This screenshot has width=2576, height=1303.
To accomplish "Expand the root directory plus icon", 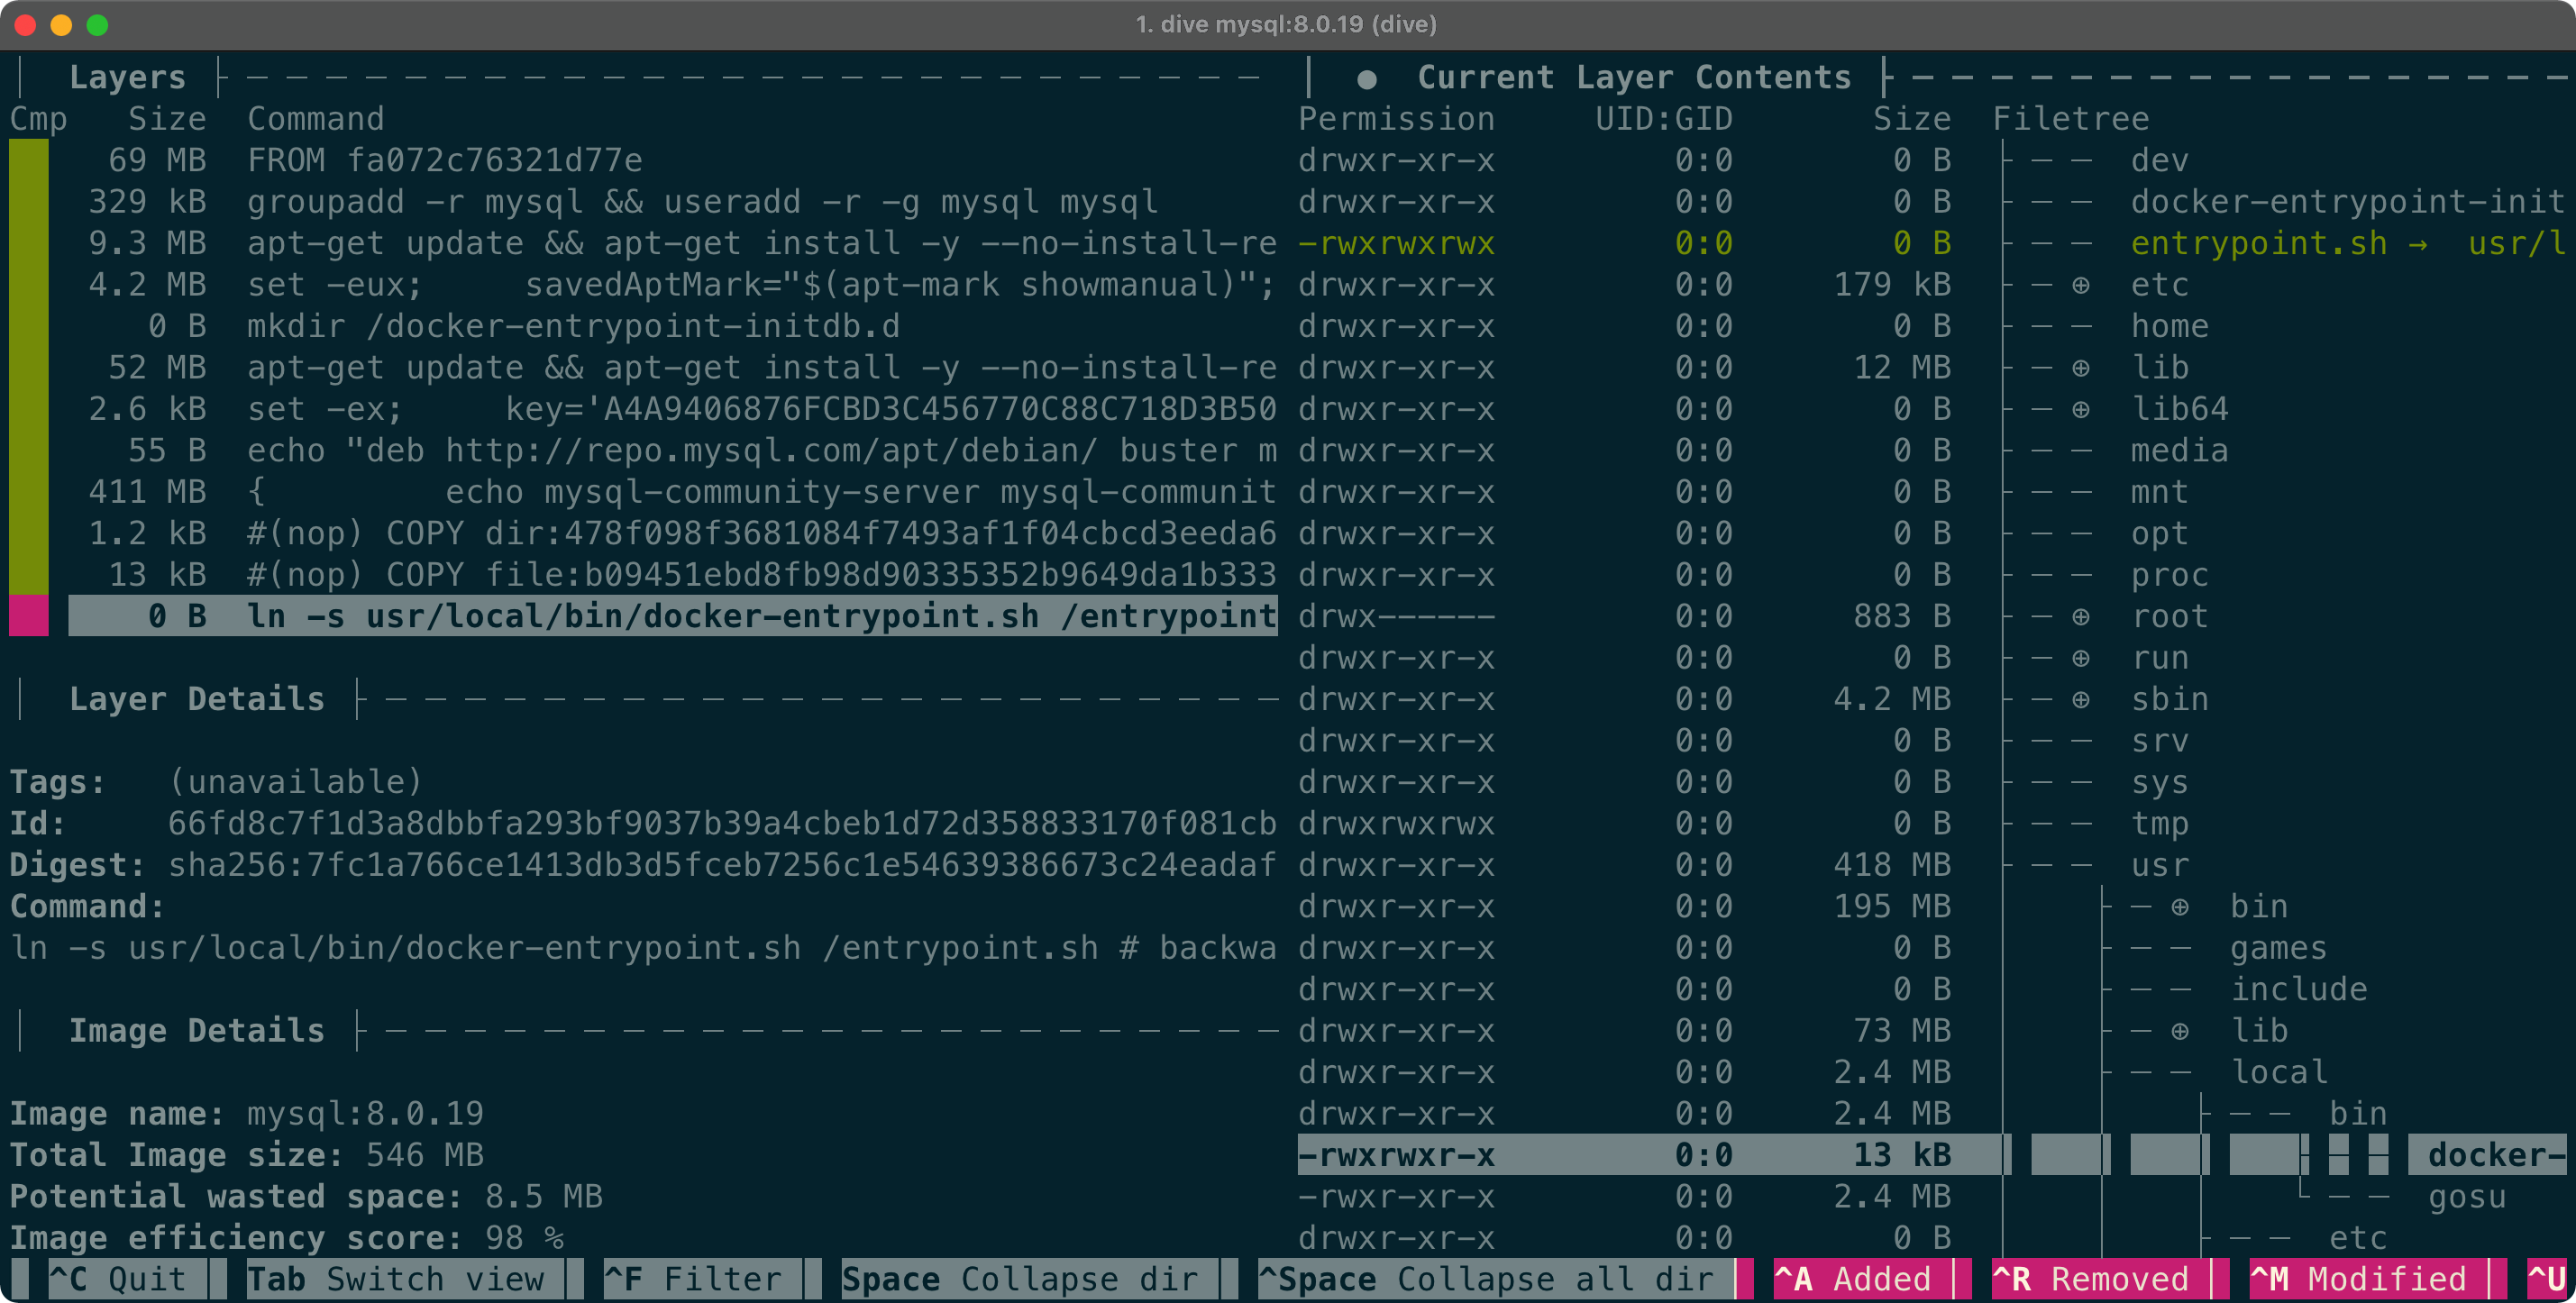I will click(2080, 617).
